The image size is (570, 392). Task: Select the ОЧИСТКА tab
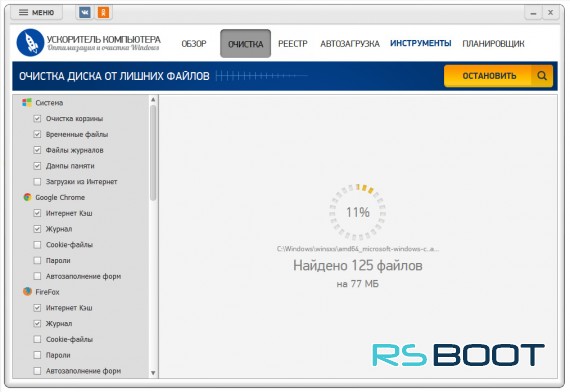pos(245,44)
